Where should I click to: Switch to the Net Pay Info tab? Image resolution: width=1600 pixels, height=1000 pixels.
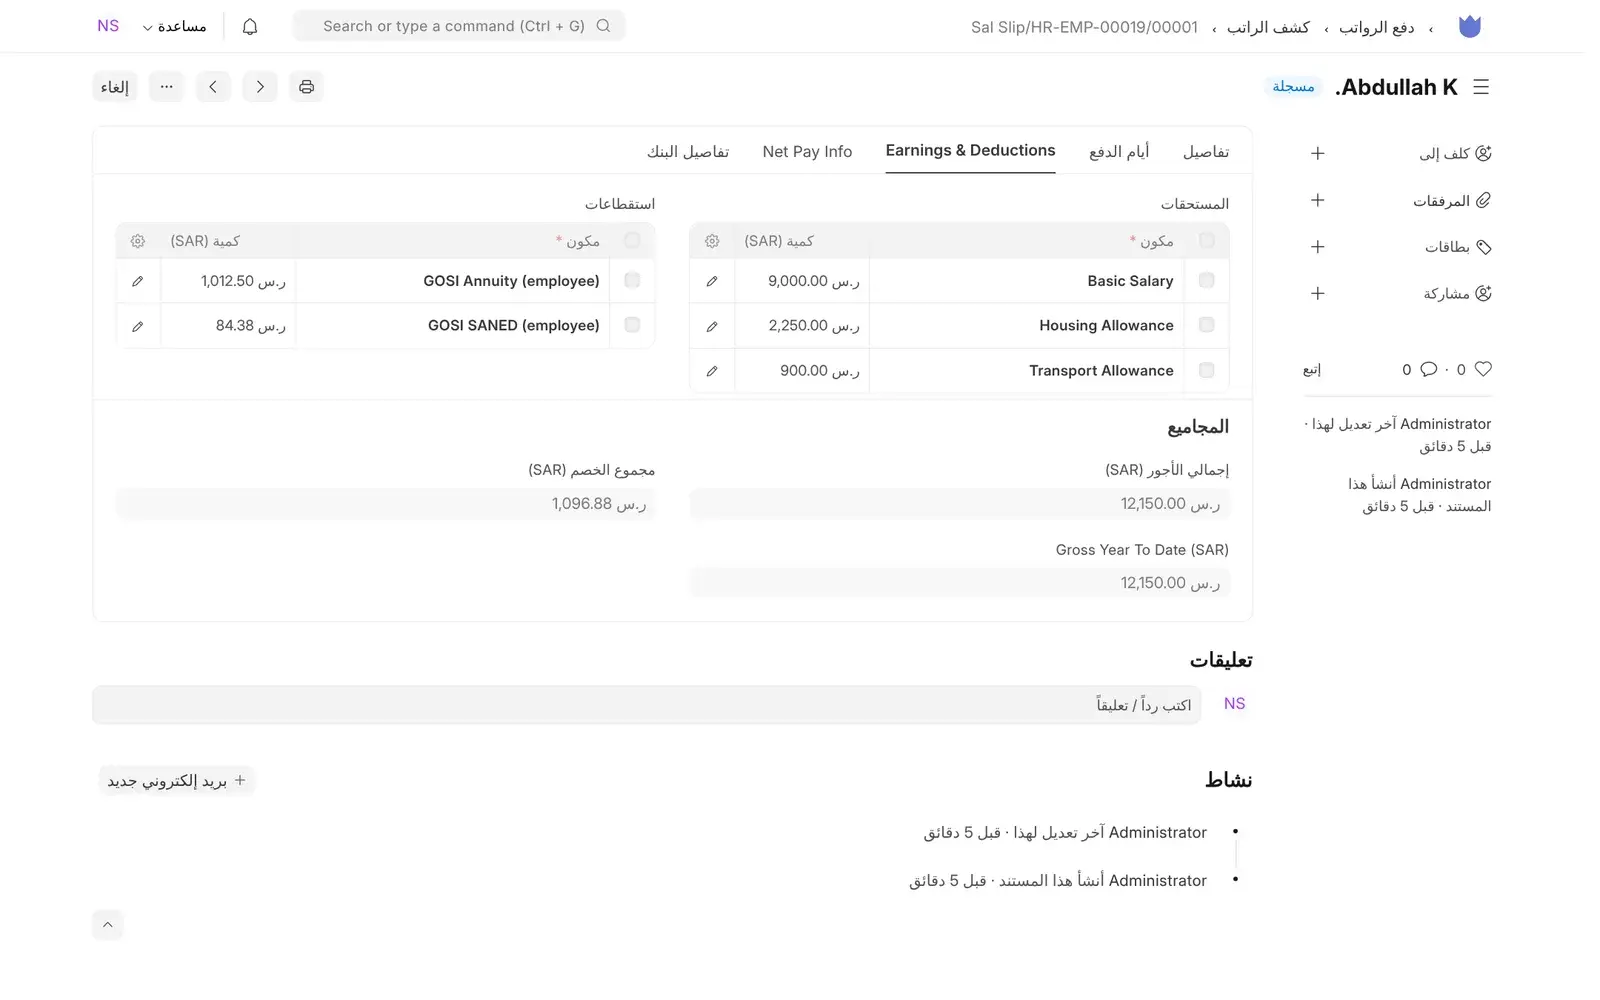point(807,152)
